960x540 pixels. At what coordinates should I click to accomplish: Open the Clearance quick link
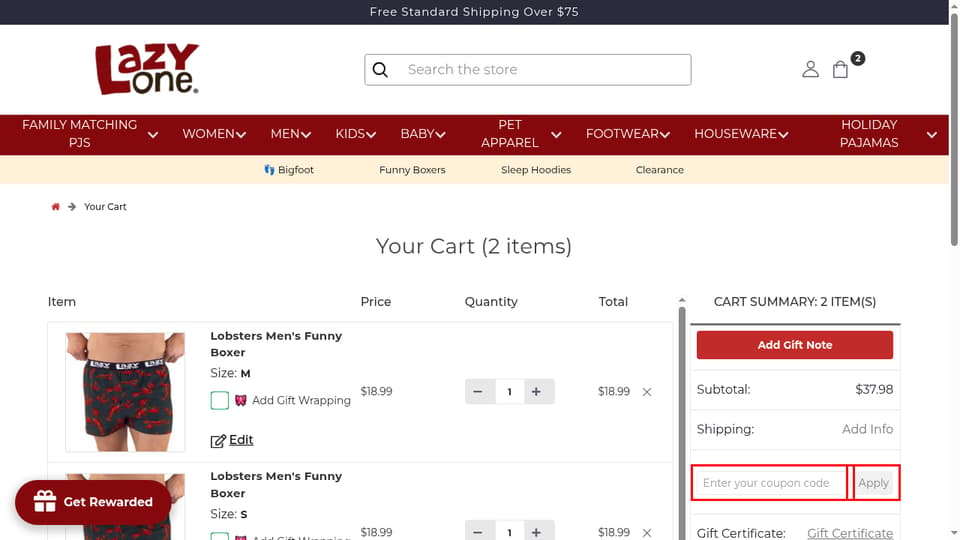659,170
